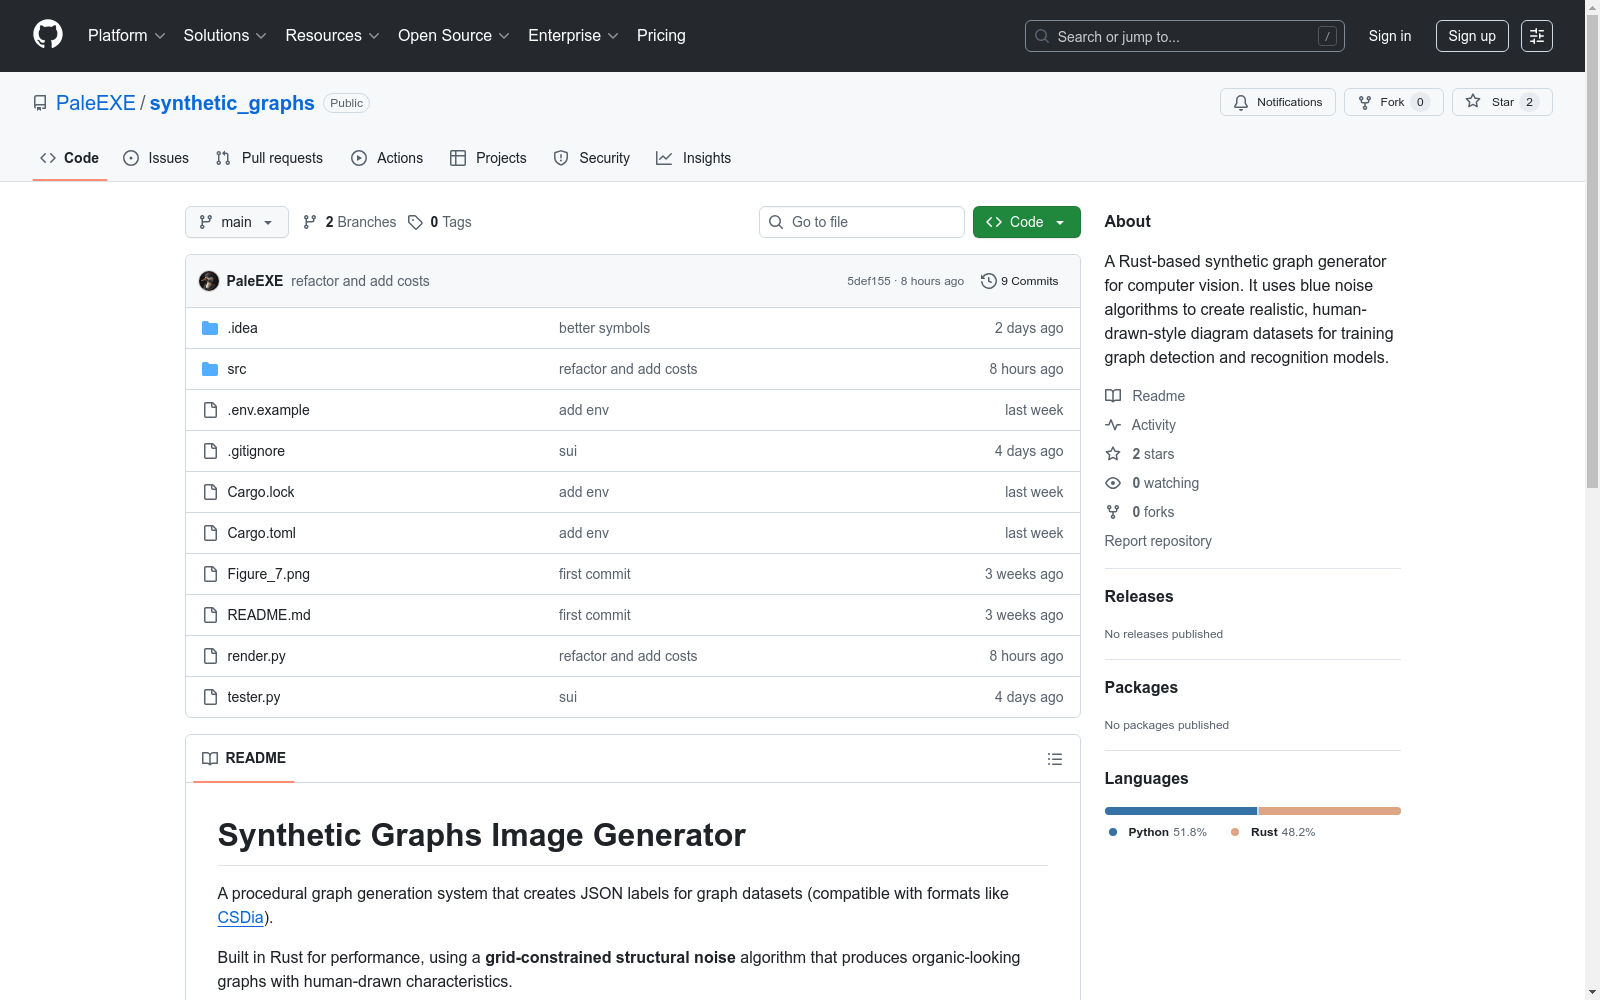Expand the Platform menu
Screen dimensions: 1600x1000
pos(126,36)
